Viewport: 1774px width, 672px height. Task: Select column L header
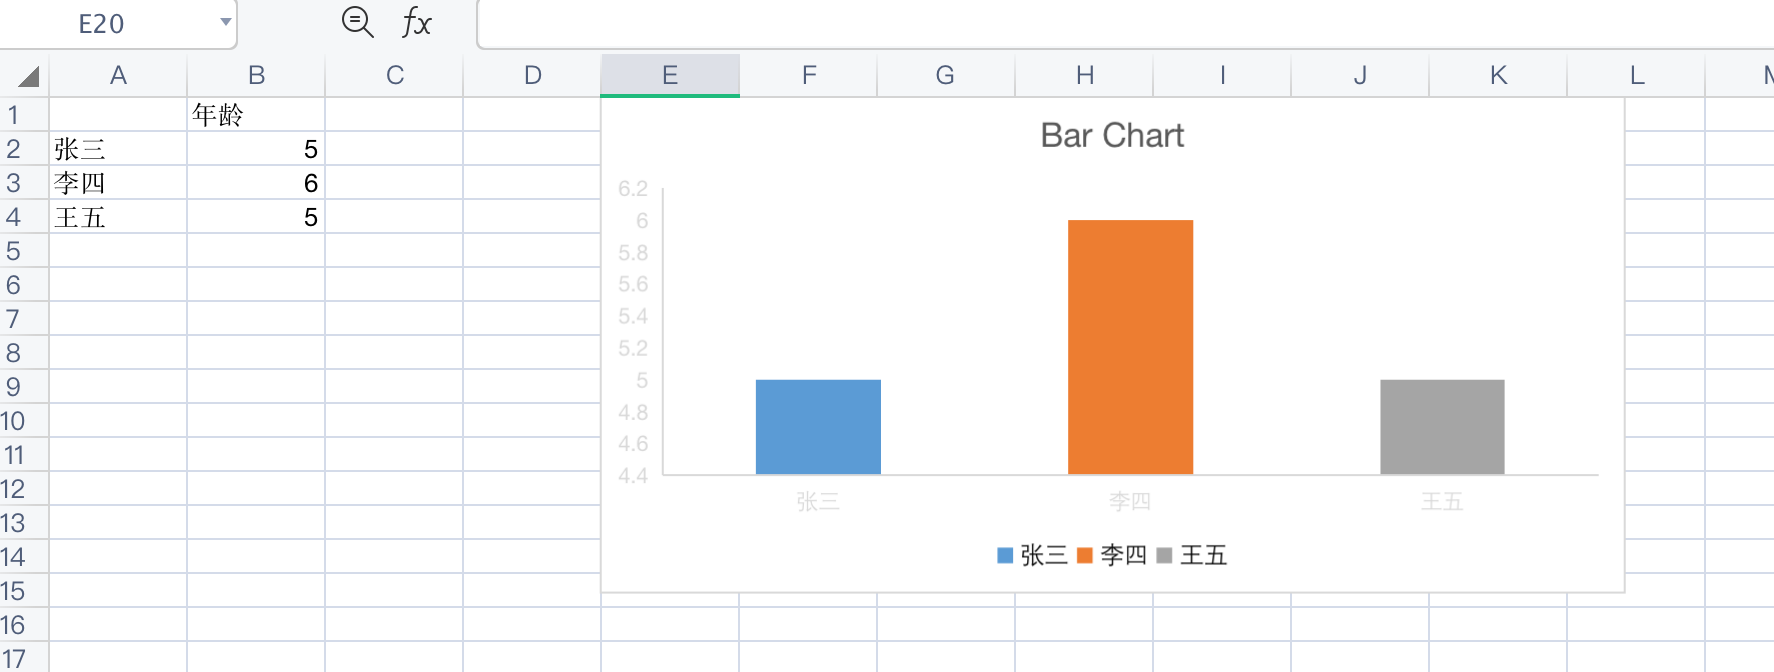(x=1636, y=76)
